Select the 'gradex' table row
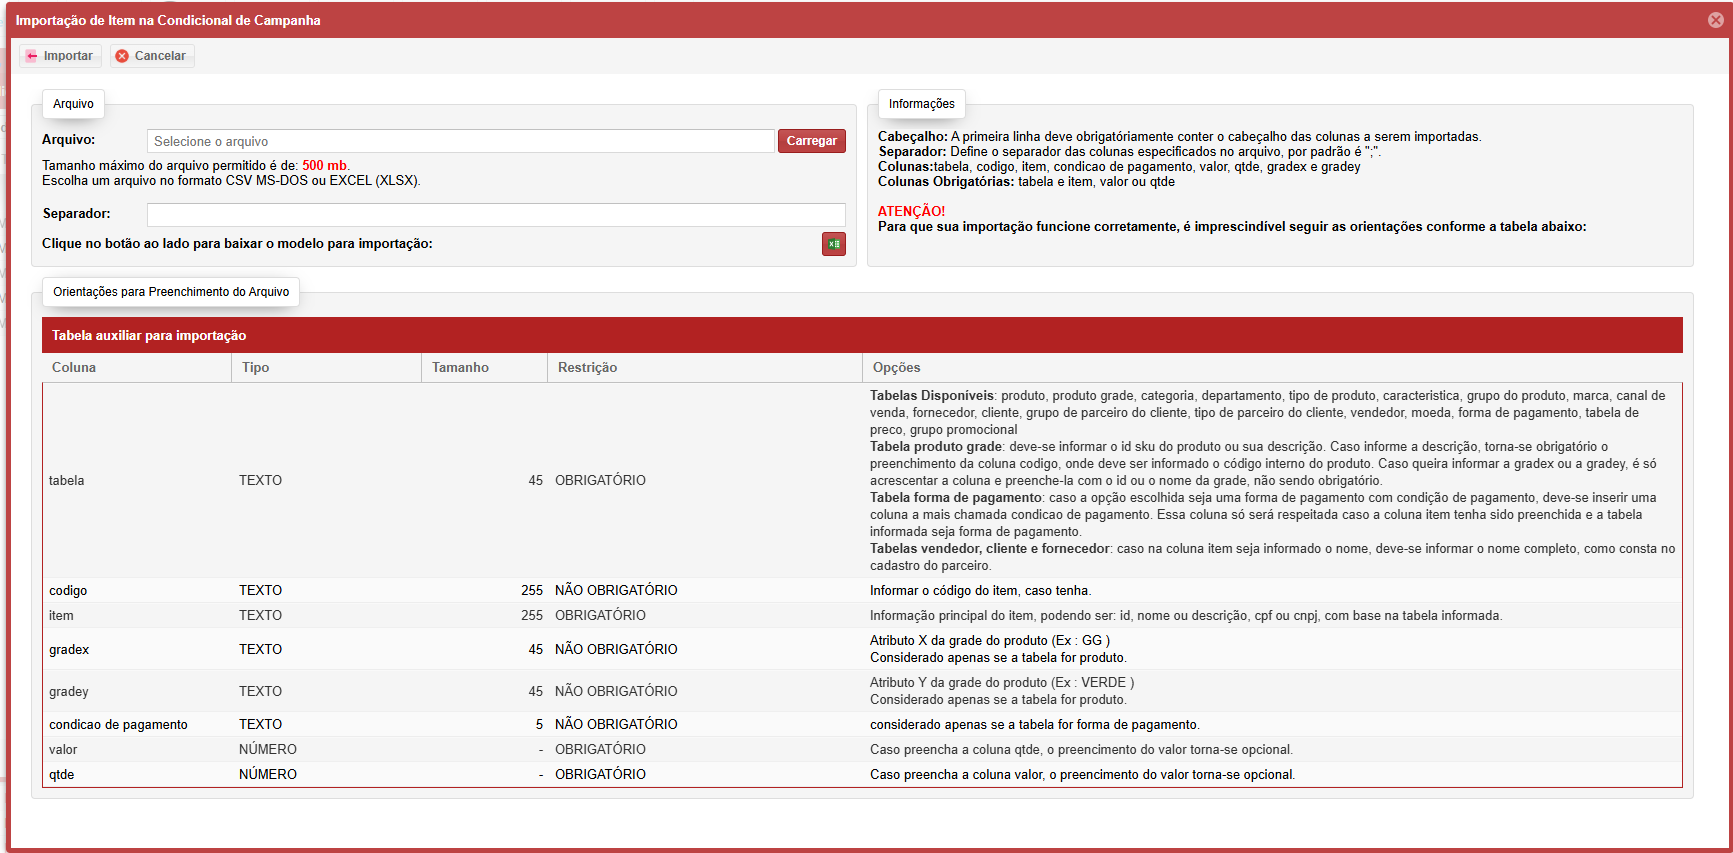The width and height of the screenshot is (1733, 853). coord(69,650)
